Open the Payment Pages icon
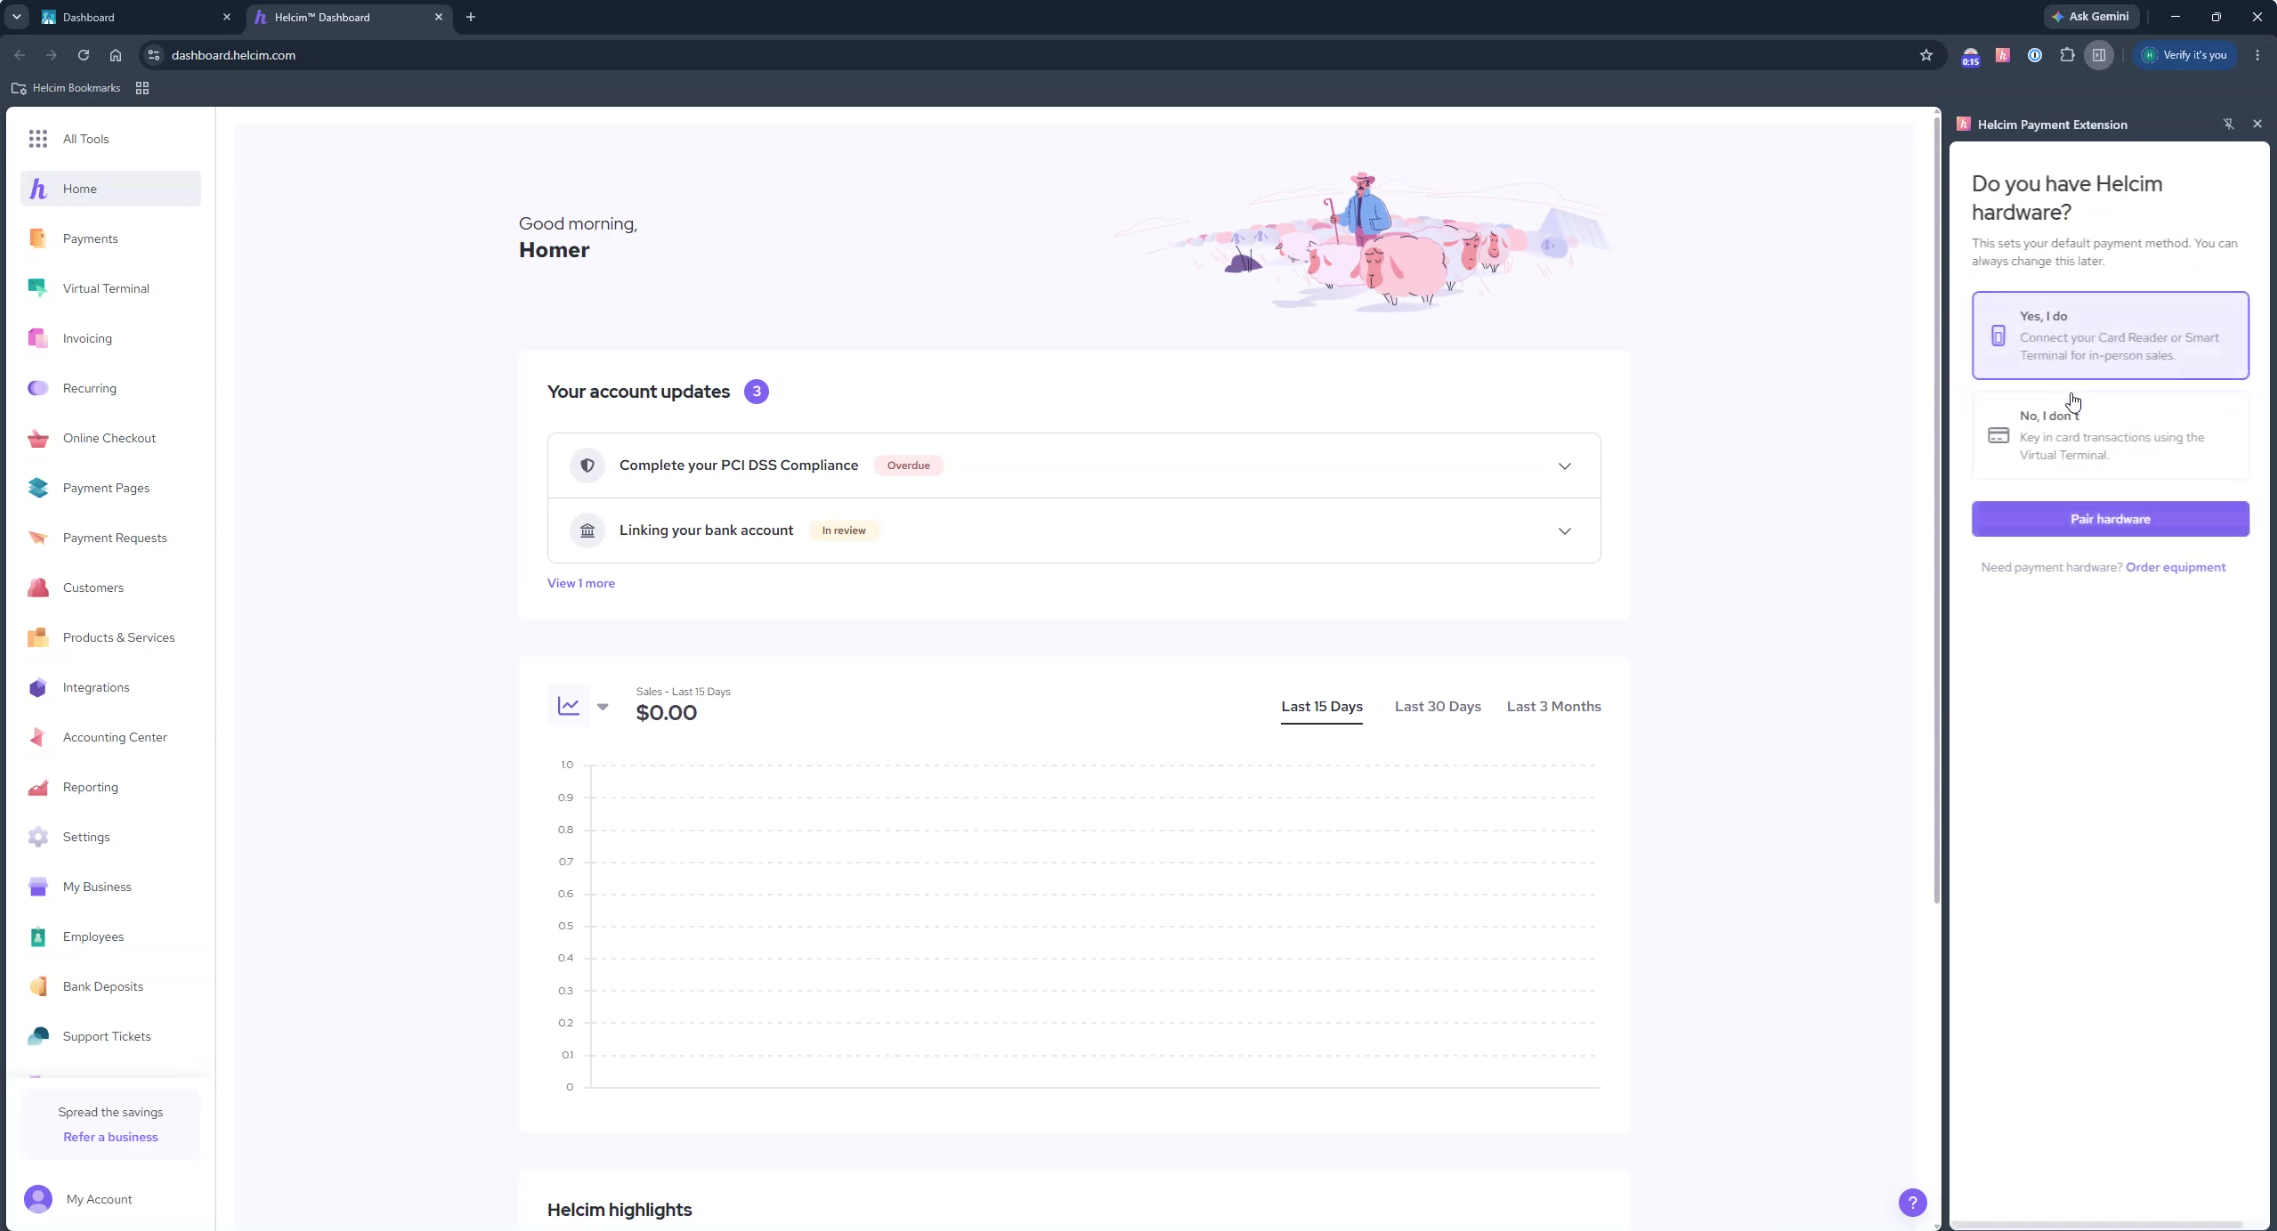This screenshot has height=1231, width=2277. (x=38, y=488)
